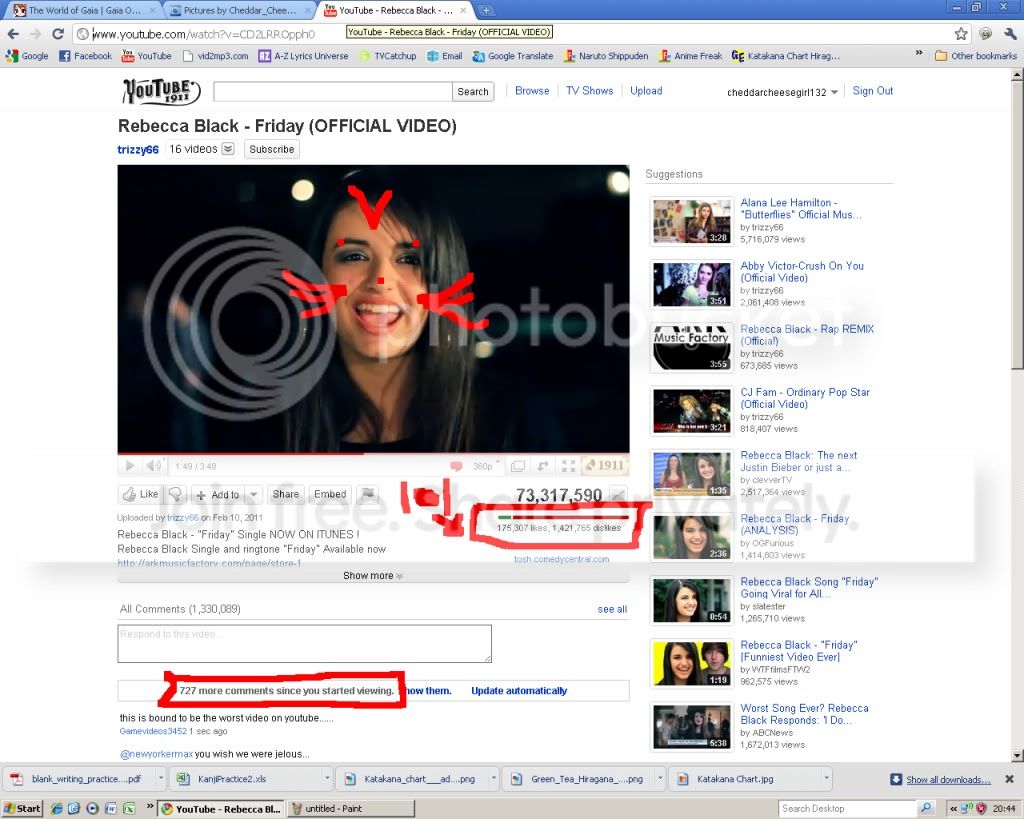This screenshot has width=1024, height=819.
Task: Open KanjiPractice2.xls download dropdown arrow
Action: (x=327, y=779)
